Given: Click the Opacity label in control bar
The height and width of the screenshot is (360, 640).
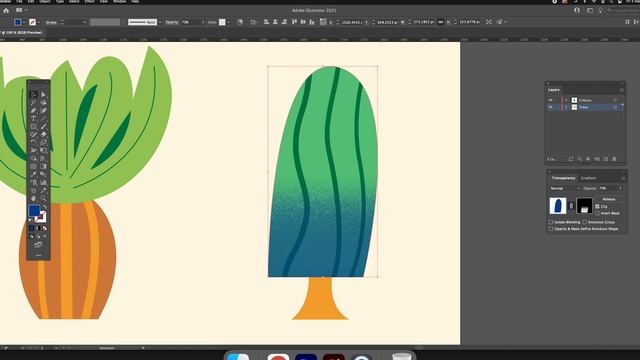Looking at the screenshot, I should 172,22.
